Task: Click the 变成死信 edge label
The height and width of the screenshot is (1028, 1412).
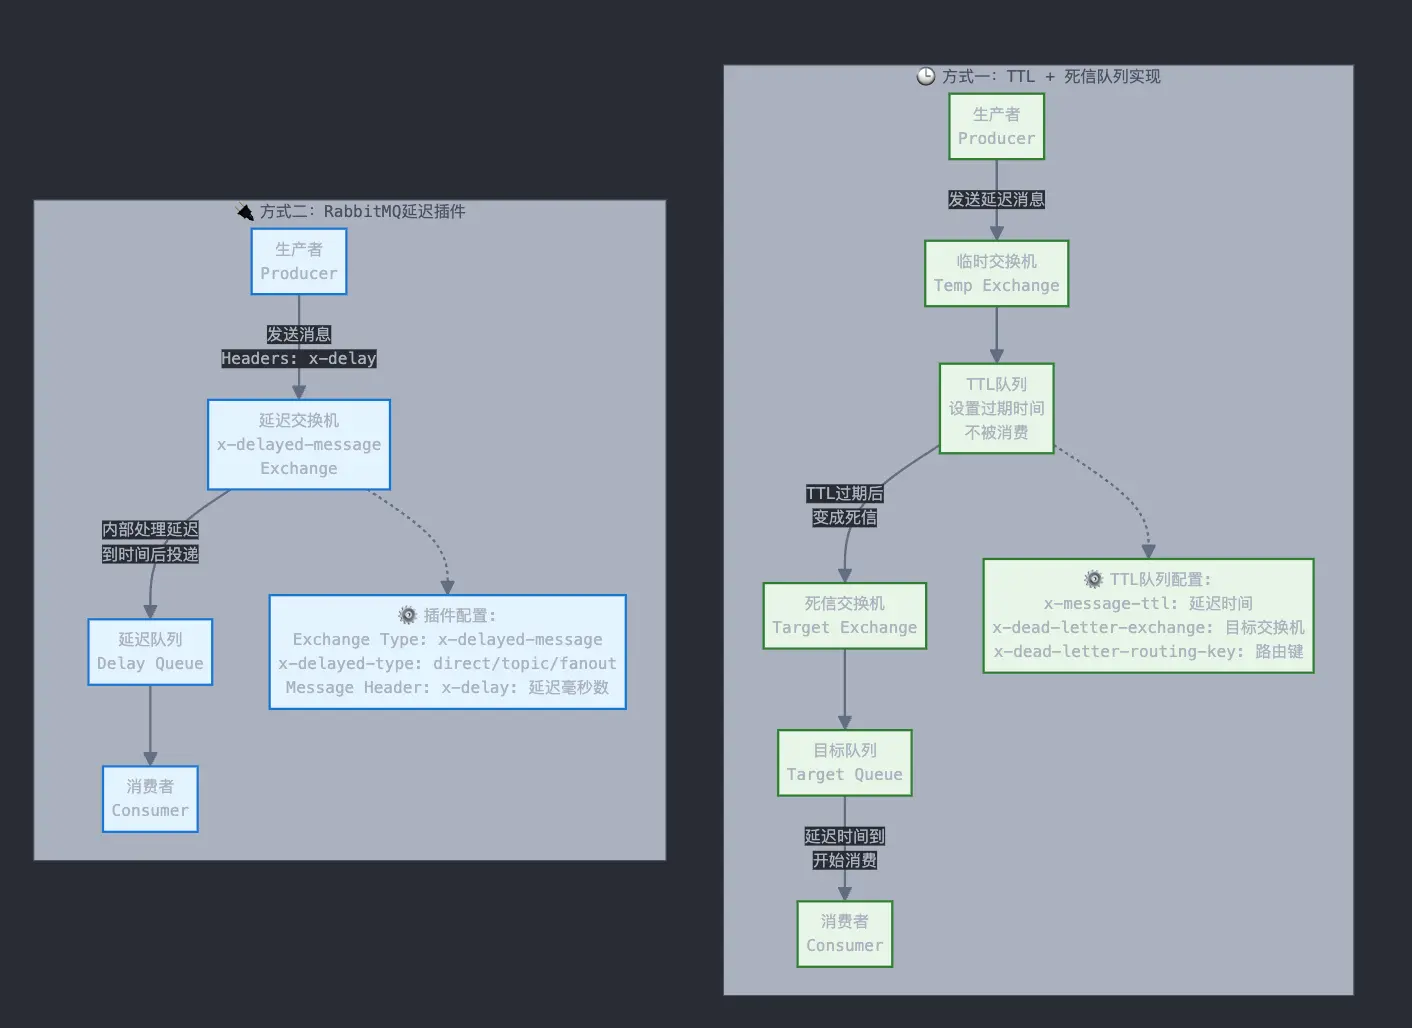Action: coord(845,517)
